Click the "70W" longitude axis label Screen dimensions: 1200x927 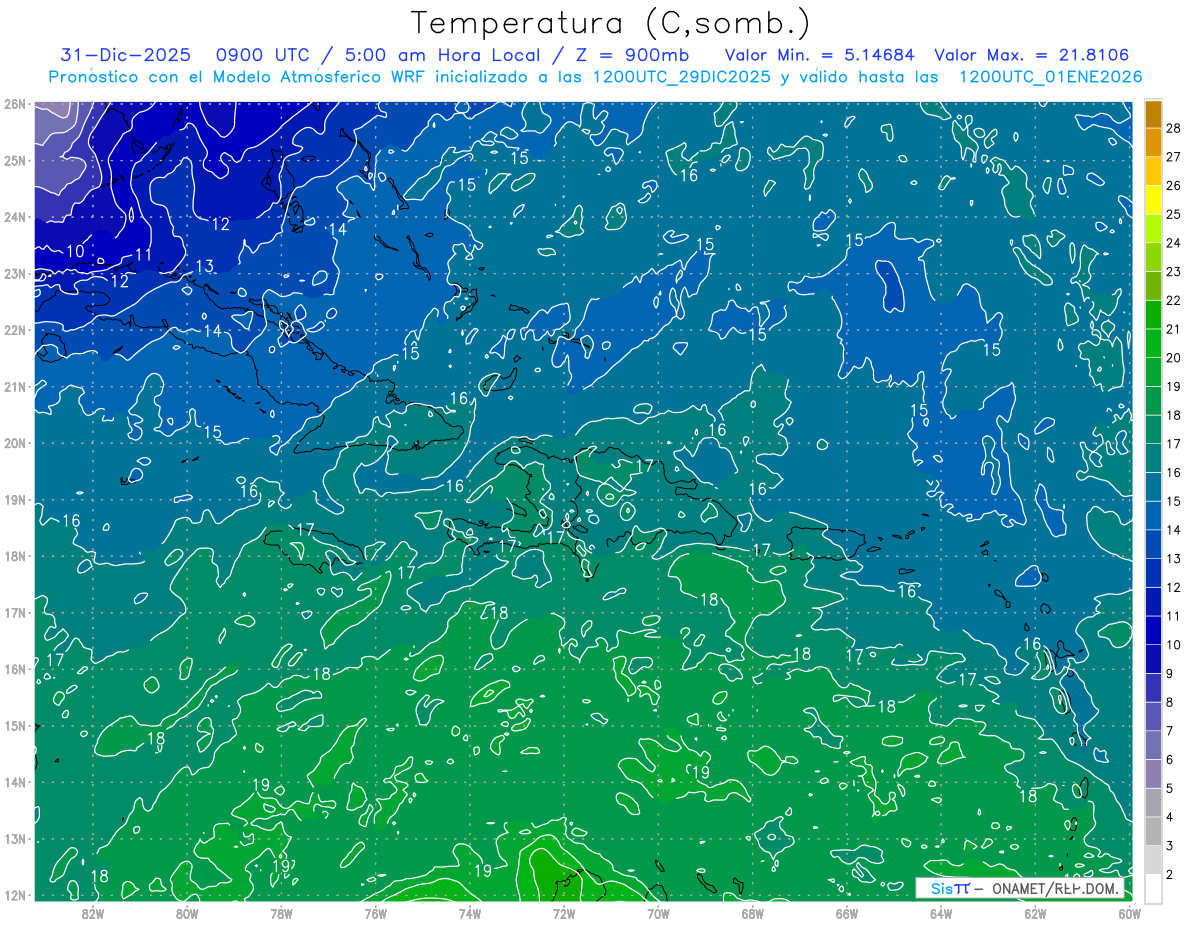point(658,913)
